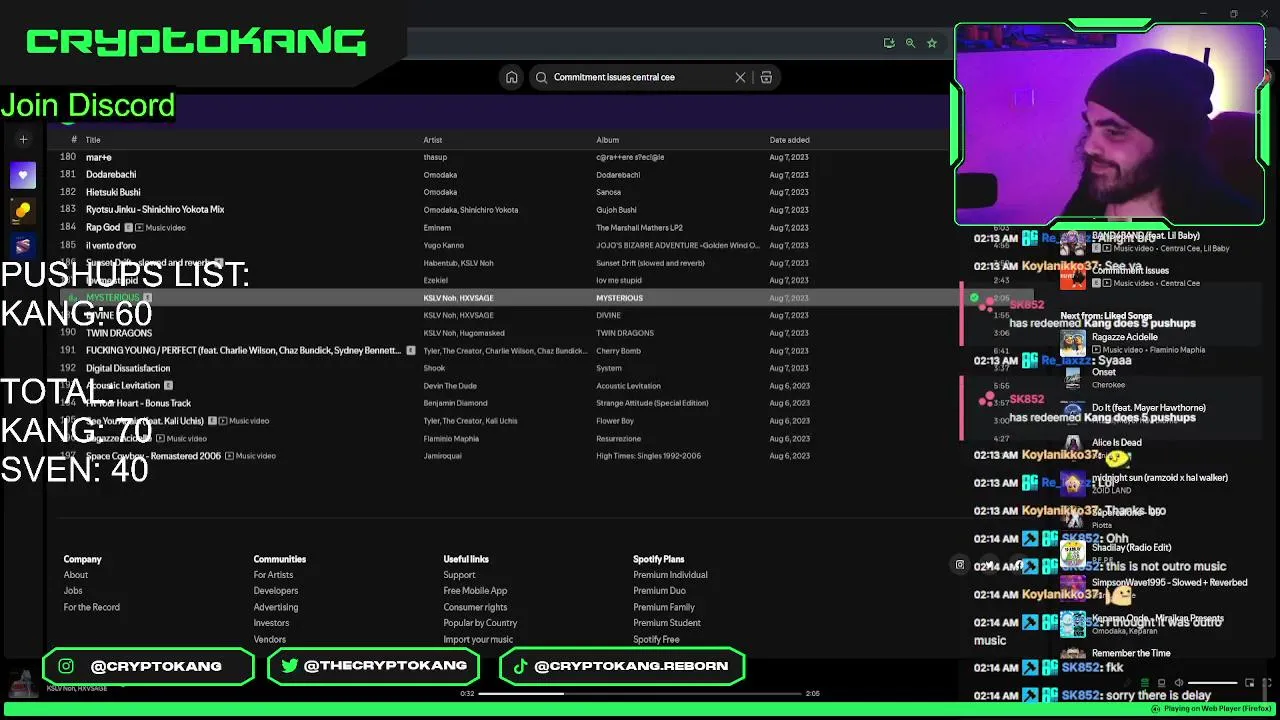This screenshot has width=1280, height=720.
Task: Open Liked Songs heart thumbnail in sidebar
Action: [x=23, y=175]
